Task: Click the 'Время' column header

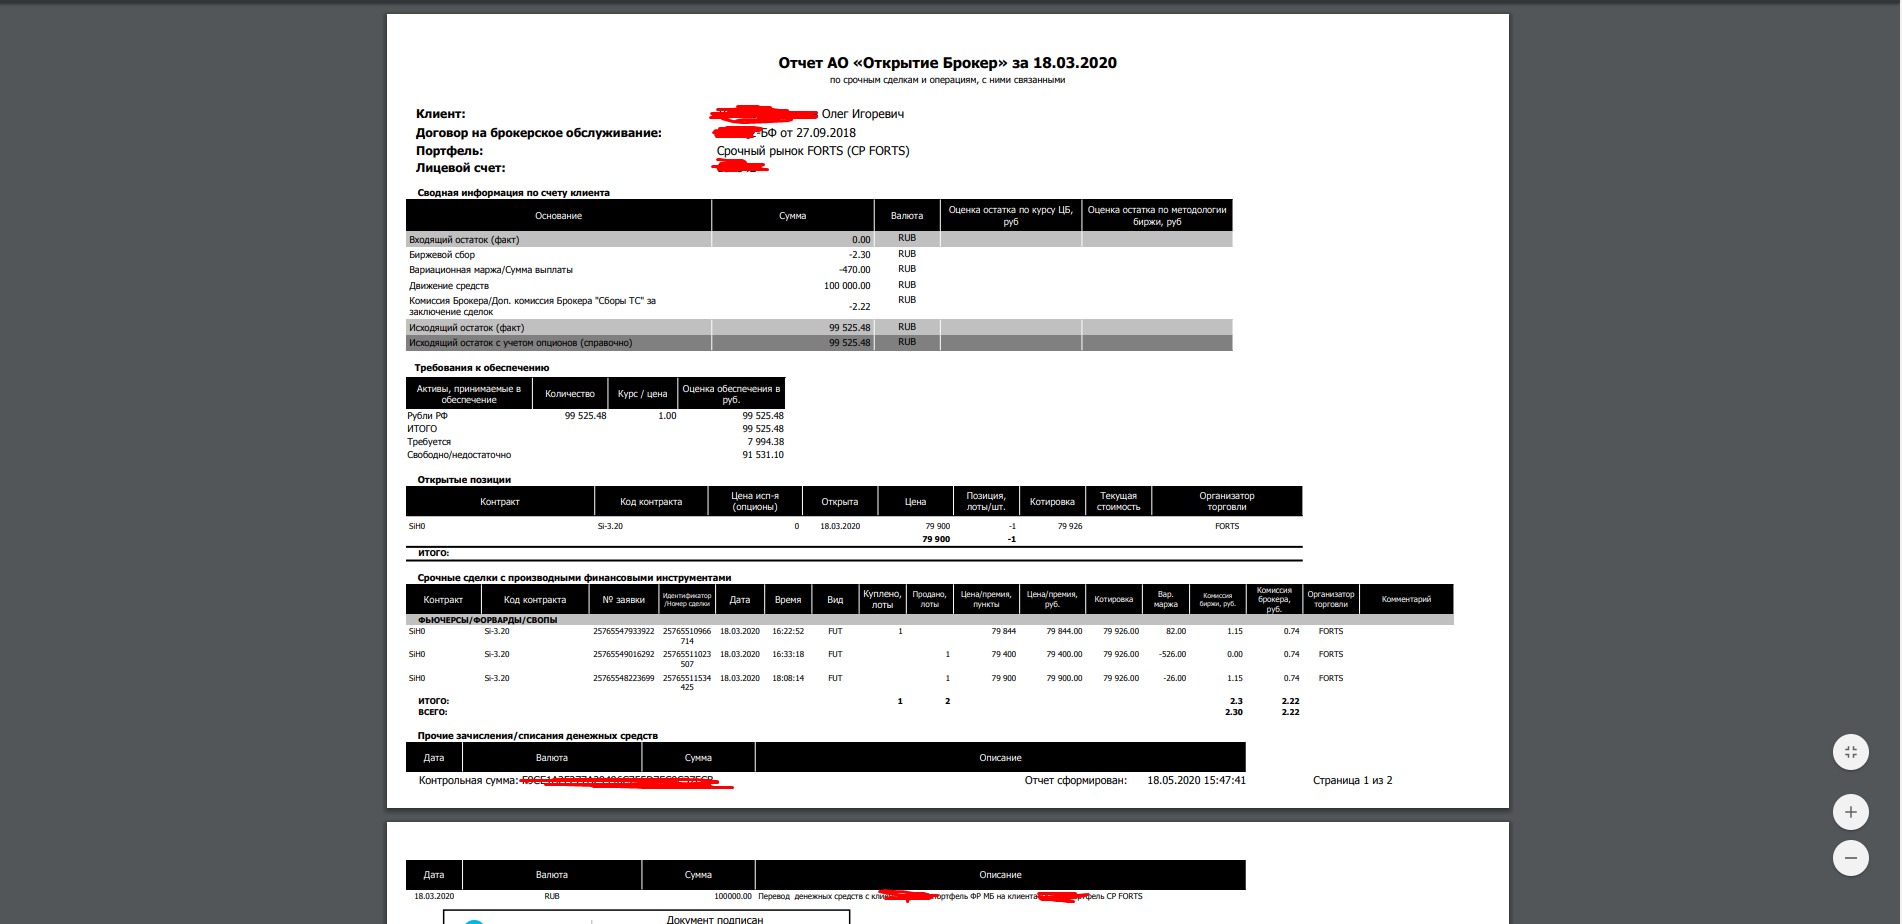Action: coord(788,600)
